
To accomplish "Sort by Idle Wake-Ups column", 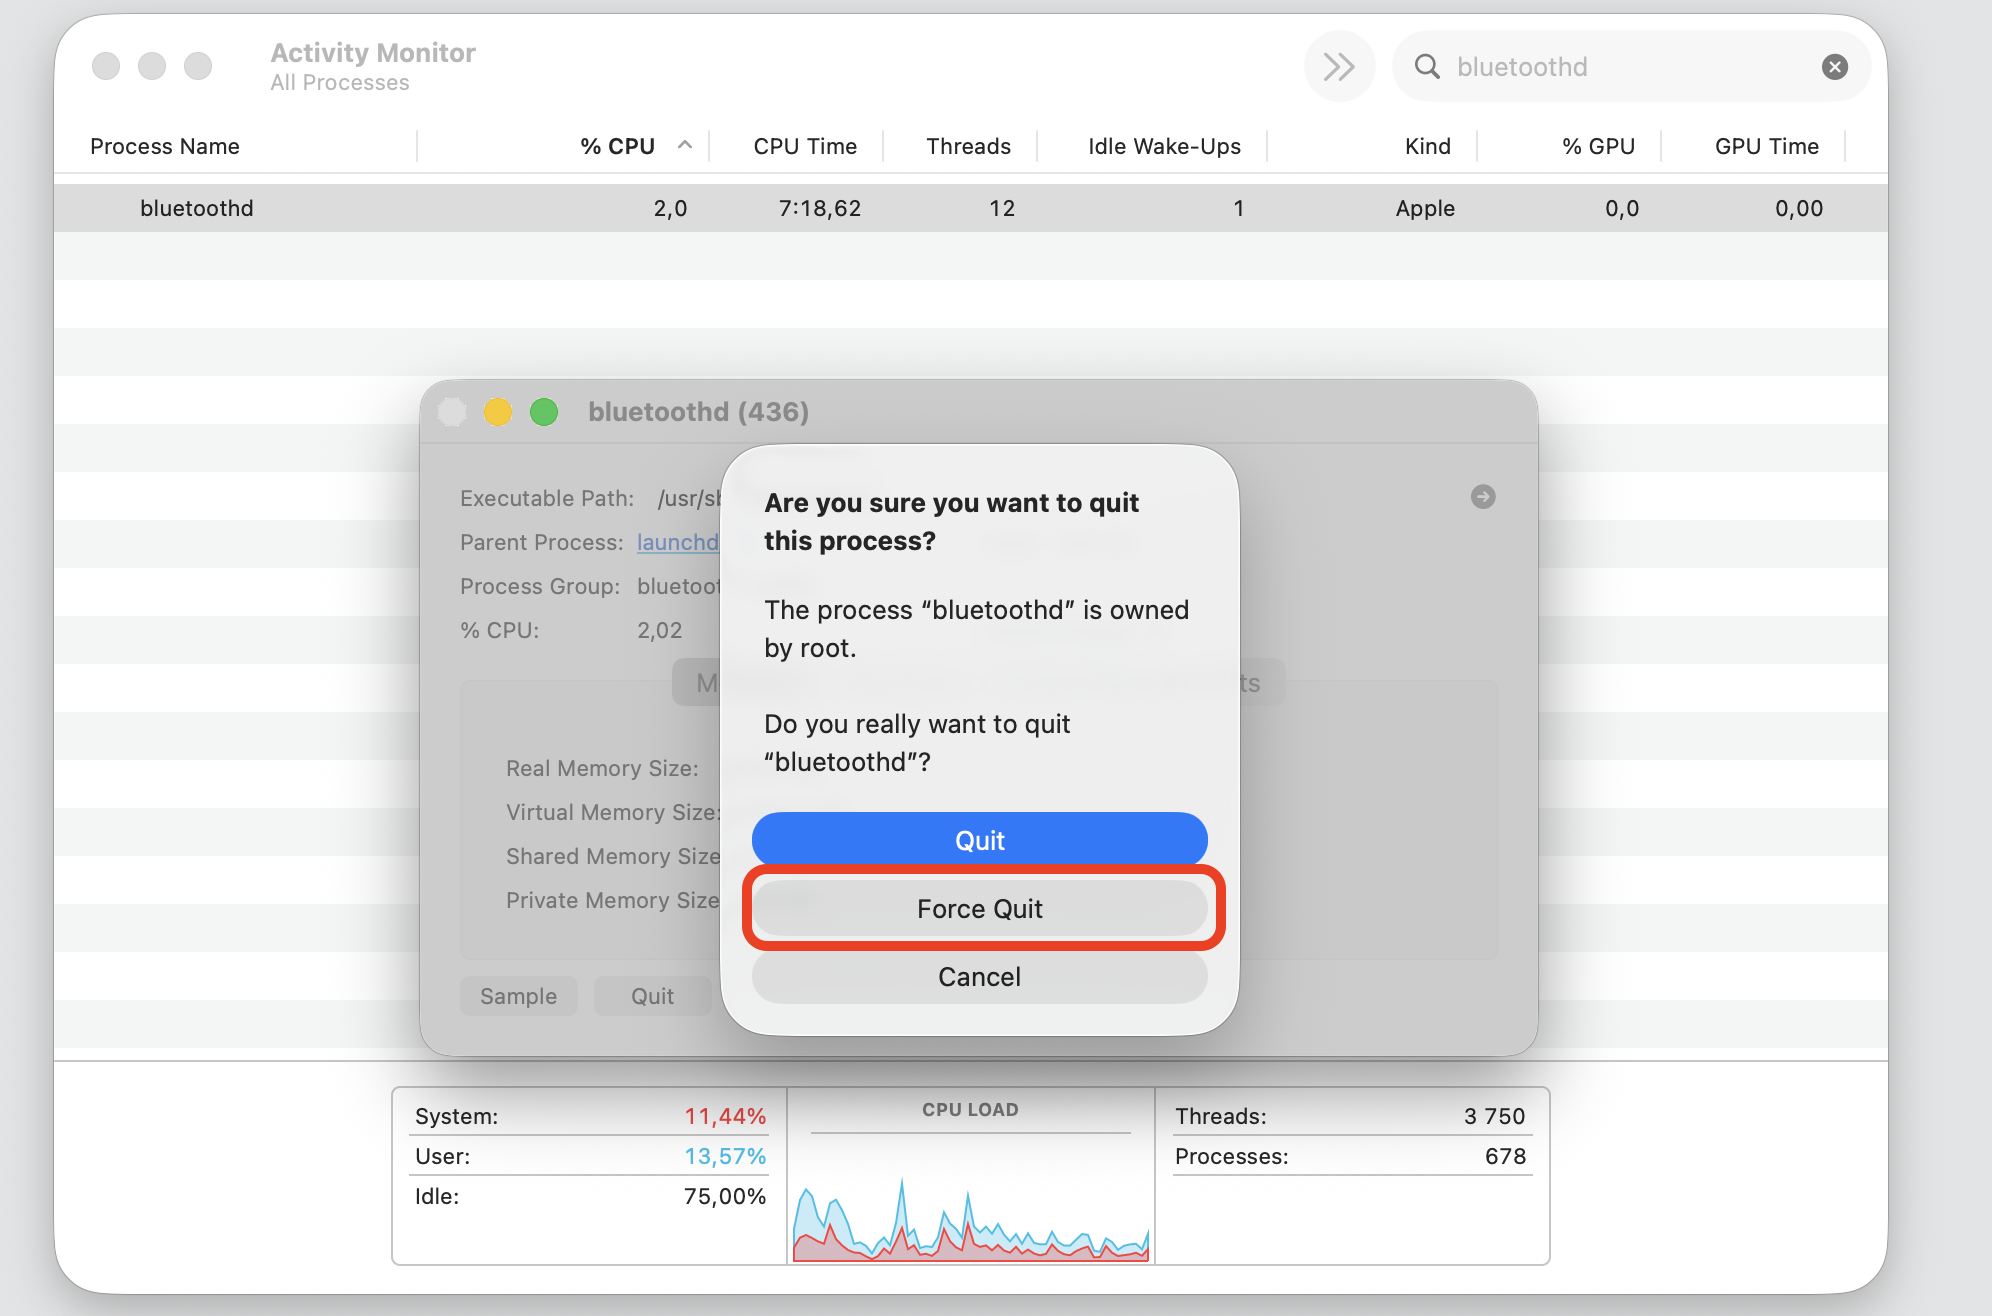I will [x=1164, y=146].
